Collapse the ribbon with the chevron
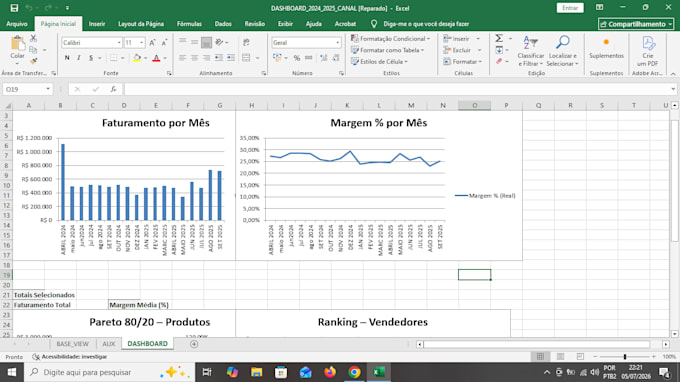This screenshot has width=680, height=382. [673, 74]
